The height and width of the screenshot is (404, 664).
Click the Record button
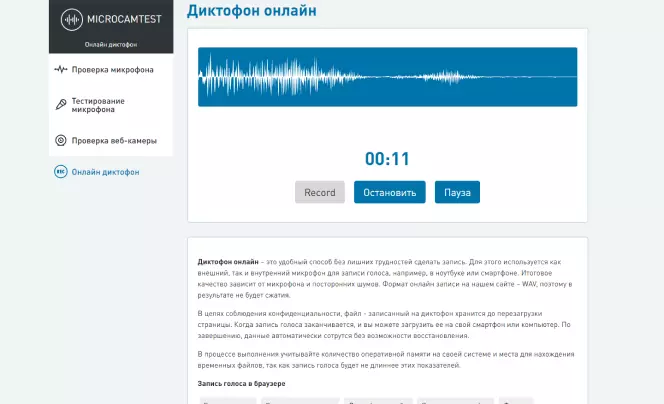point(320,192)
